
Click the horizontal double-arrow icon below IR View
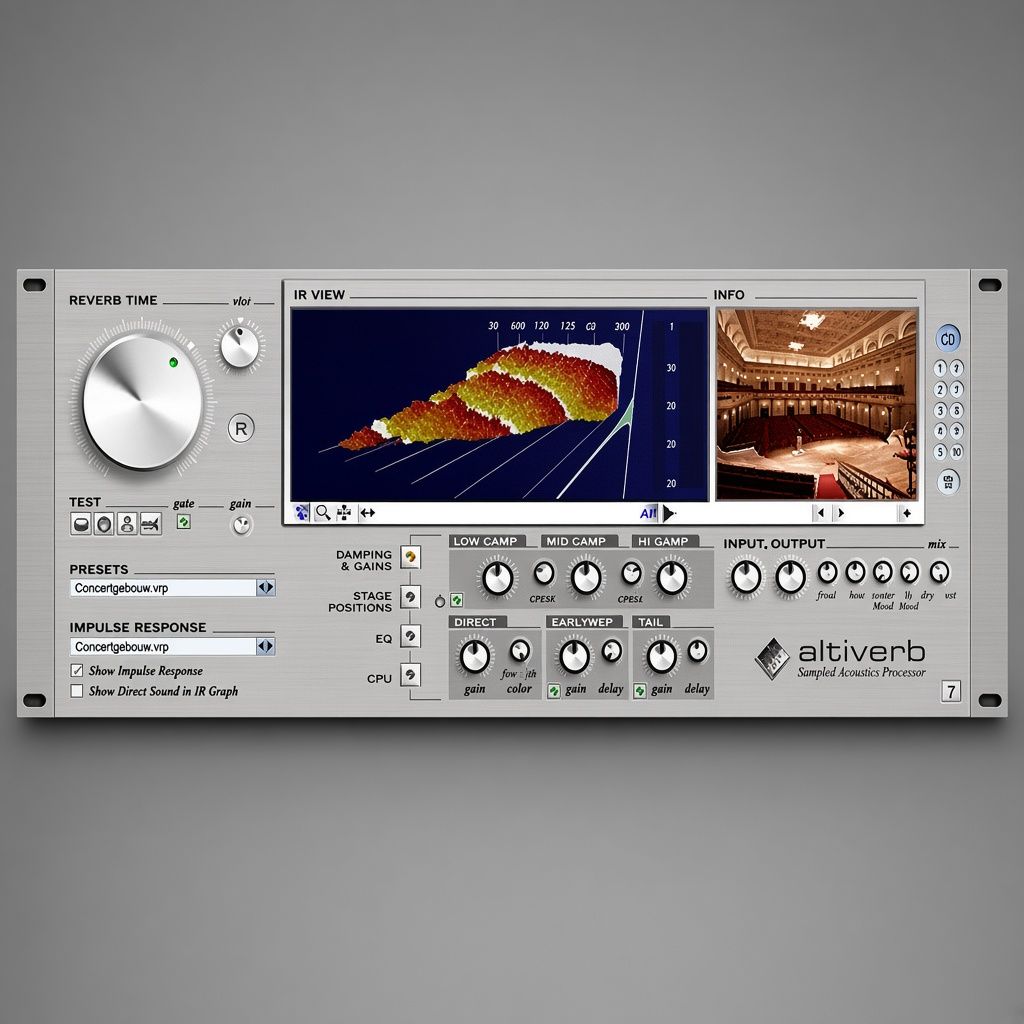[x=368, y=513]
